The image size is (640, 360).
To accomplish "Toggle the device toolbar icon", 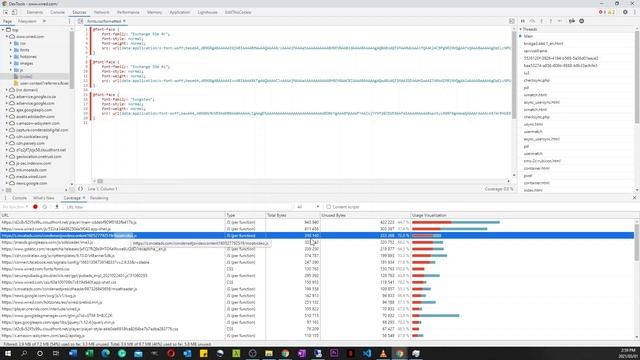I will [x=14, y=12].
